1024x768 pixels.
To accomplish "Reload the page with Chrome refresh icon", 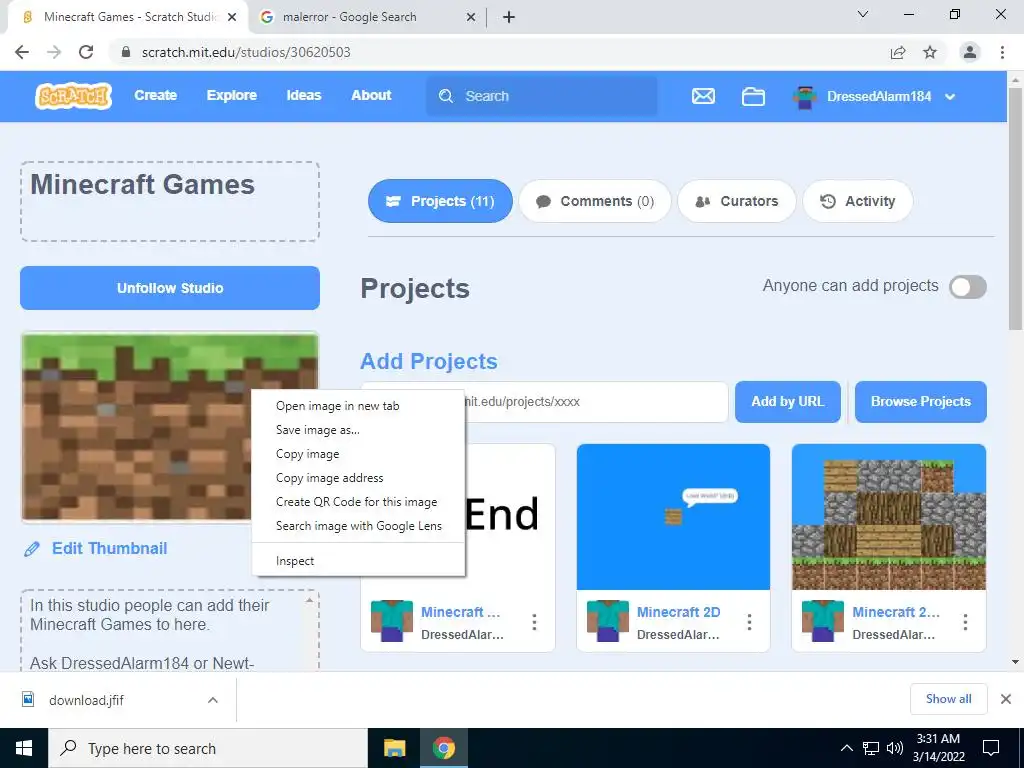I will (x=86, y=52).
